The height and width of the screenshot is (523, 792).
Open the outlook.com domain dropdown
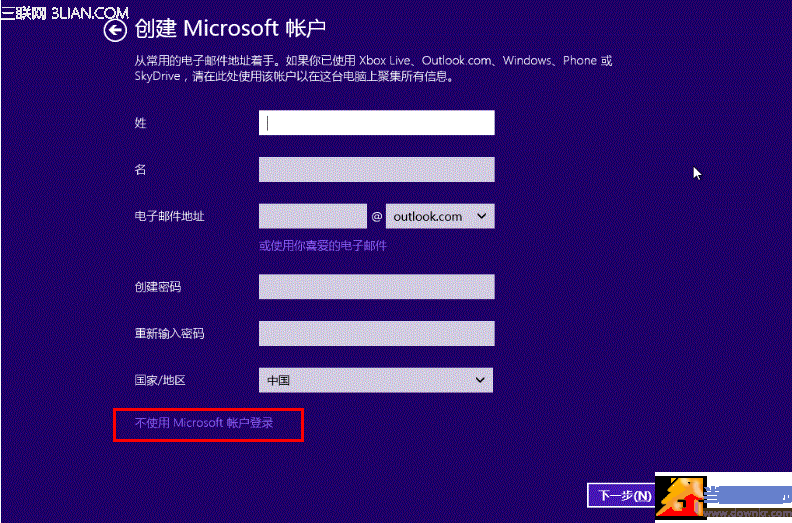(x=440, y=216)
